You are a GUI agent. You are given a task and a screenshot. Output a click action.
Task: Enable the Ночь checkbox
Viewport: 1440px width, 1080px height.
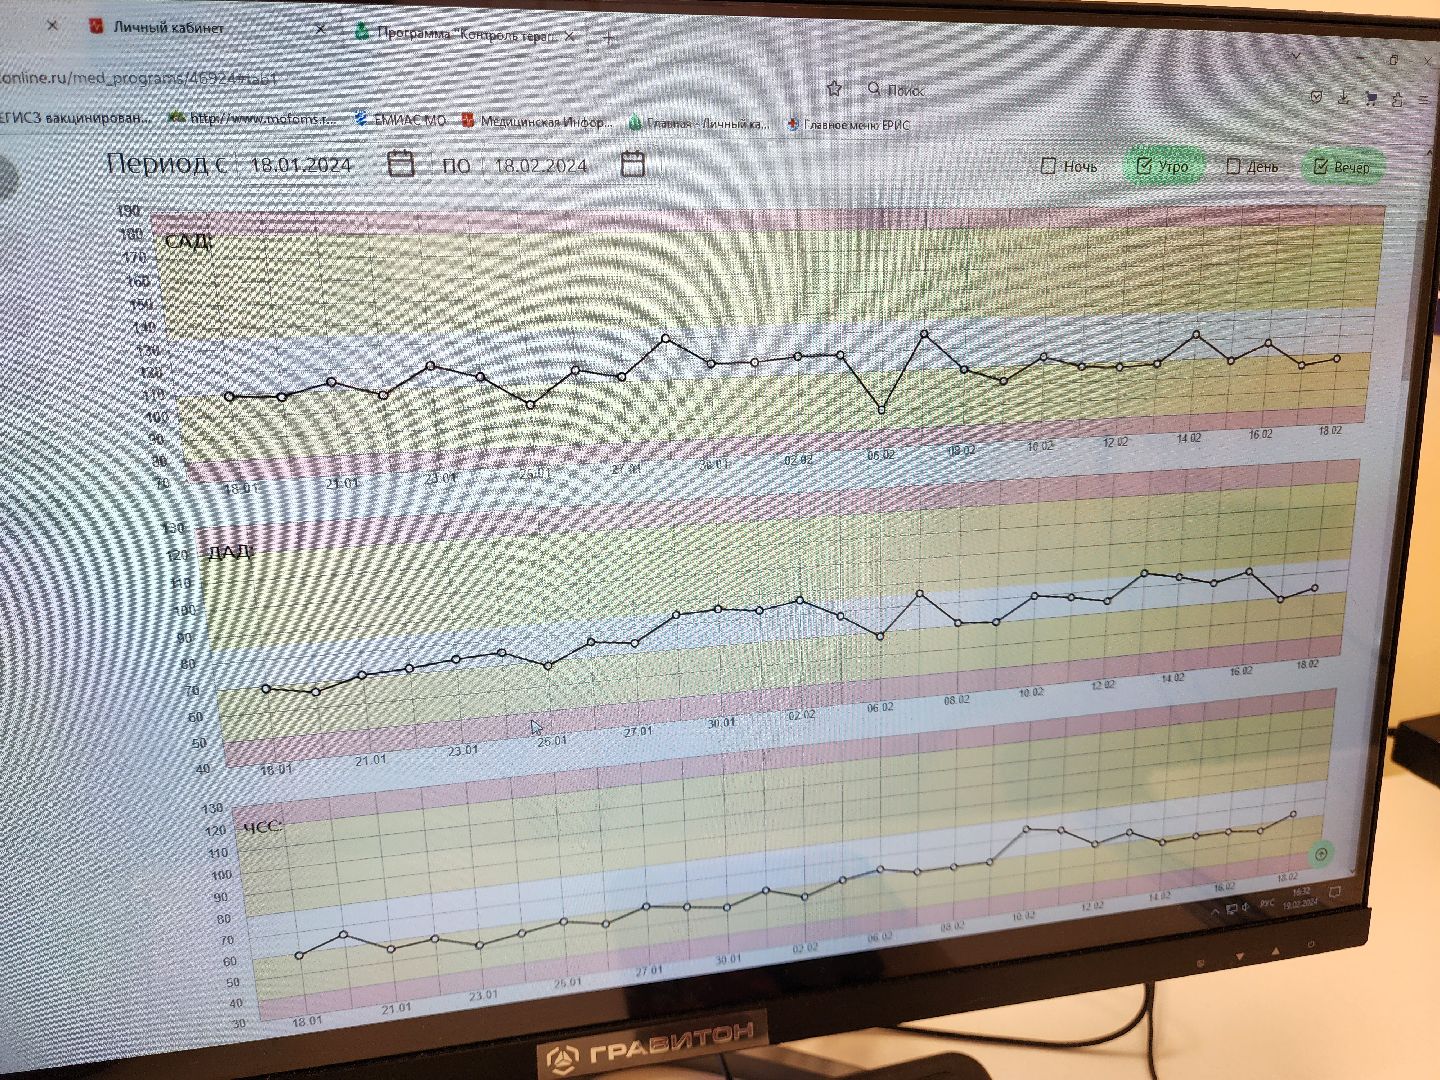click(1048, 166)
